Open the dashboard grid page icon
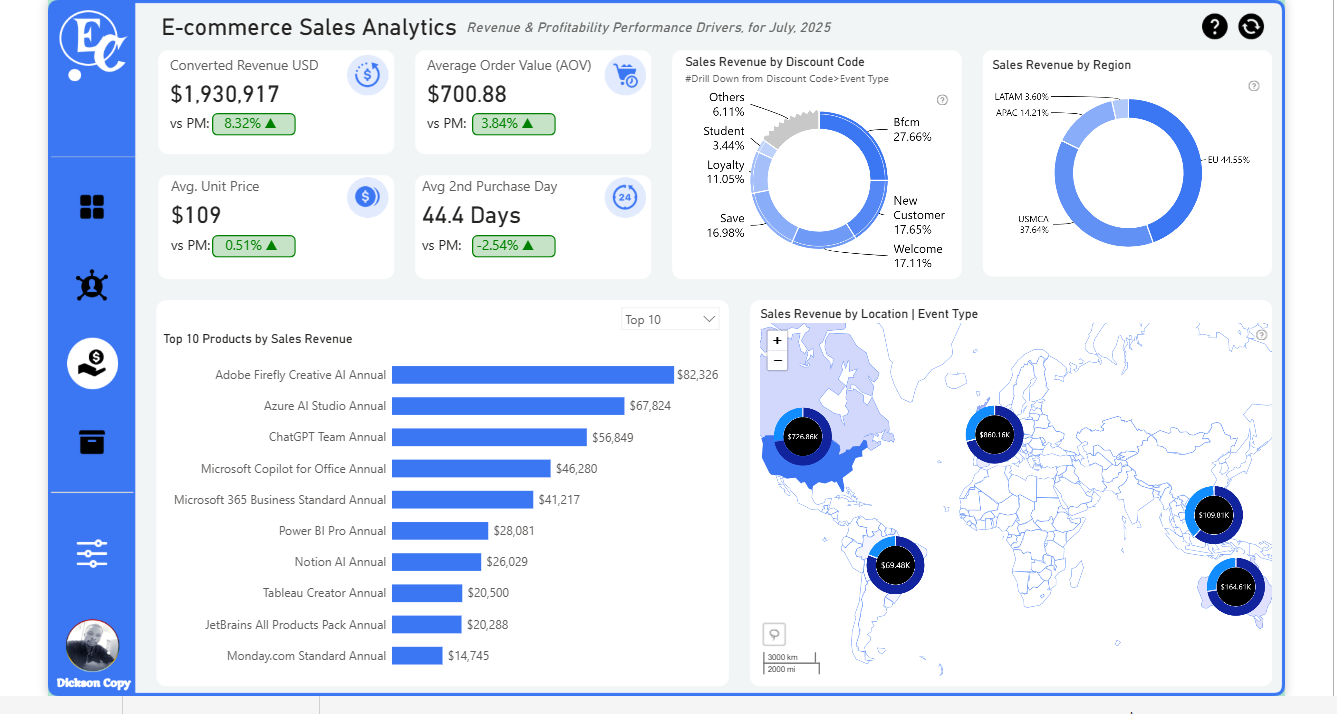The image size is (1337, 714). pyautogui.click(x=92, y=207)
